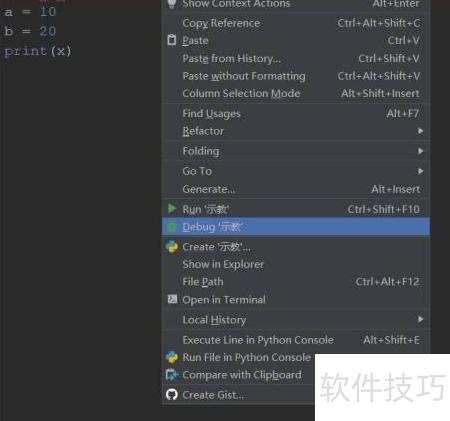Image resolution: width=450 pixels, height=421 pixels.
Task: Click the GitHub icon beside Create Gist
Action: coord(172,395)
